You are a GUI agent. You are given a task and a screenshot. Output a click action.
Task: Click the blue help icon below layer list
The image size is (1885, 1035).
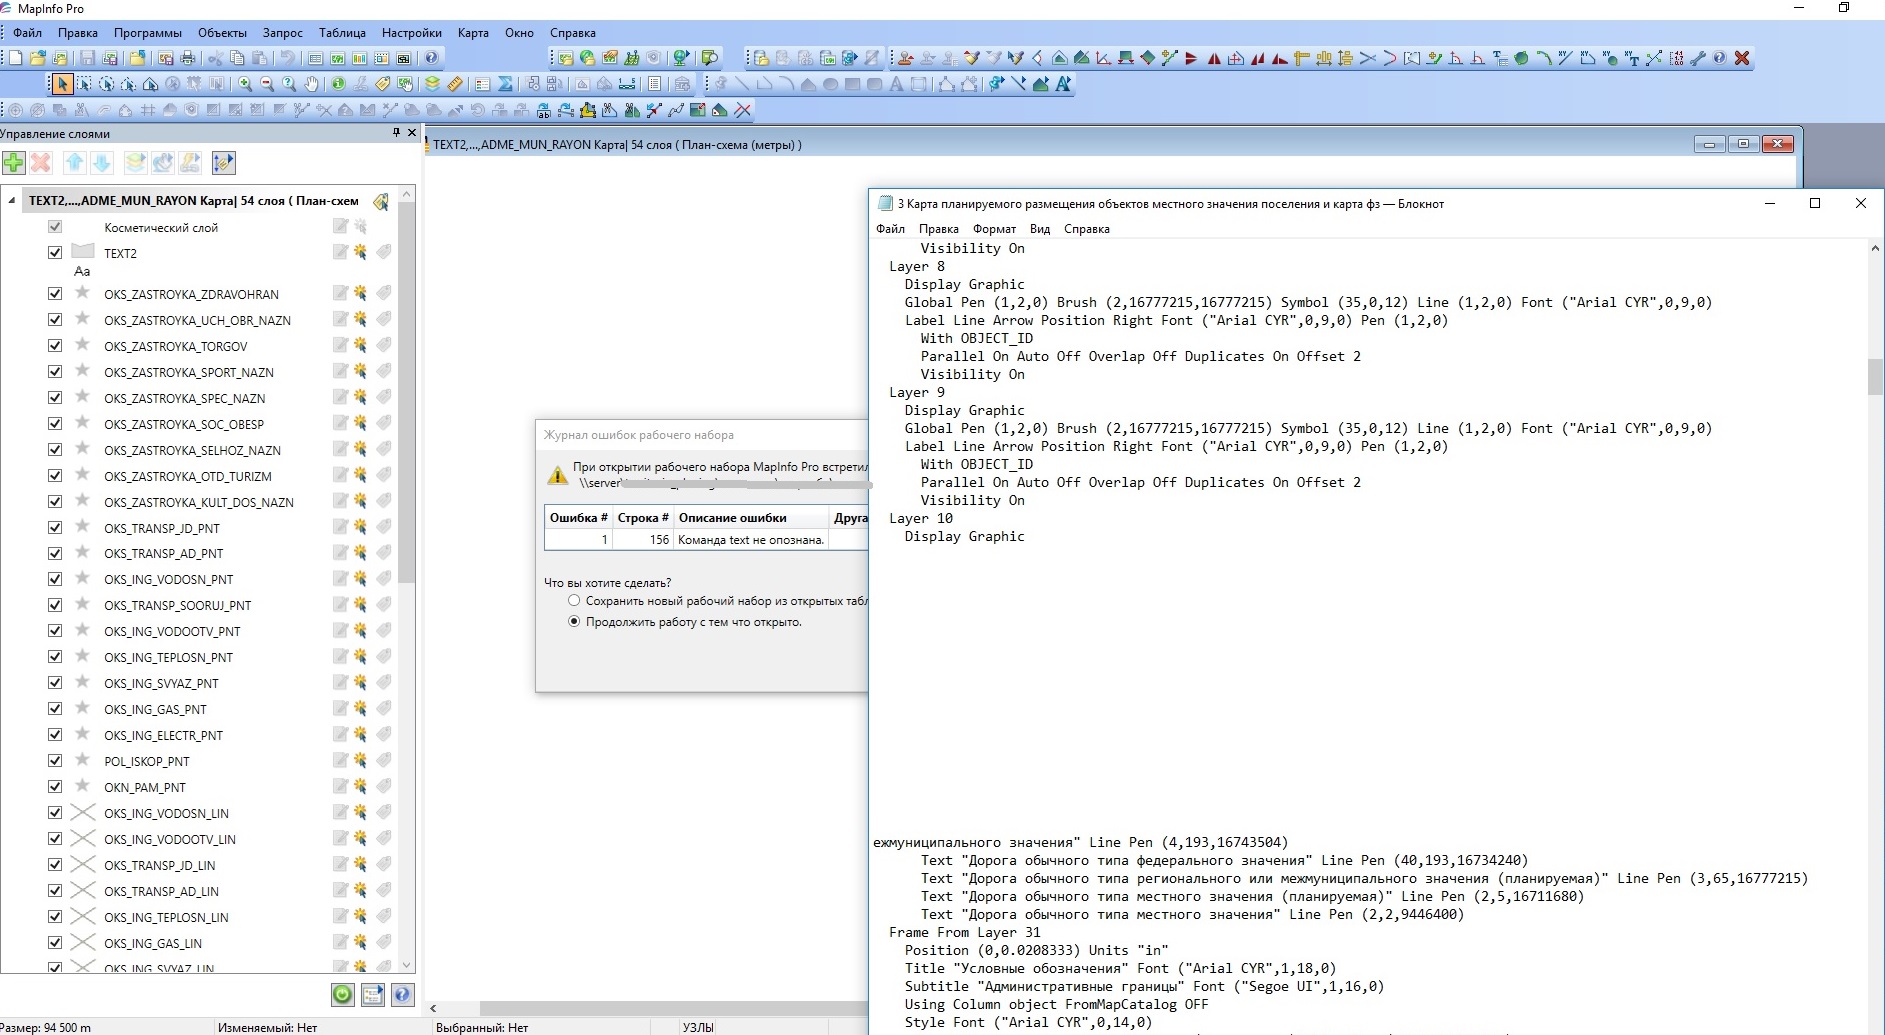(x=402, y=994)
